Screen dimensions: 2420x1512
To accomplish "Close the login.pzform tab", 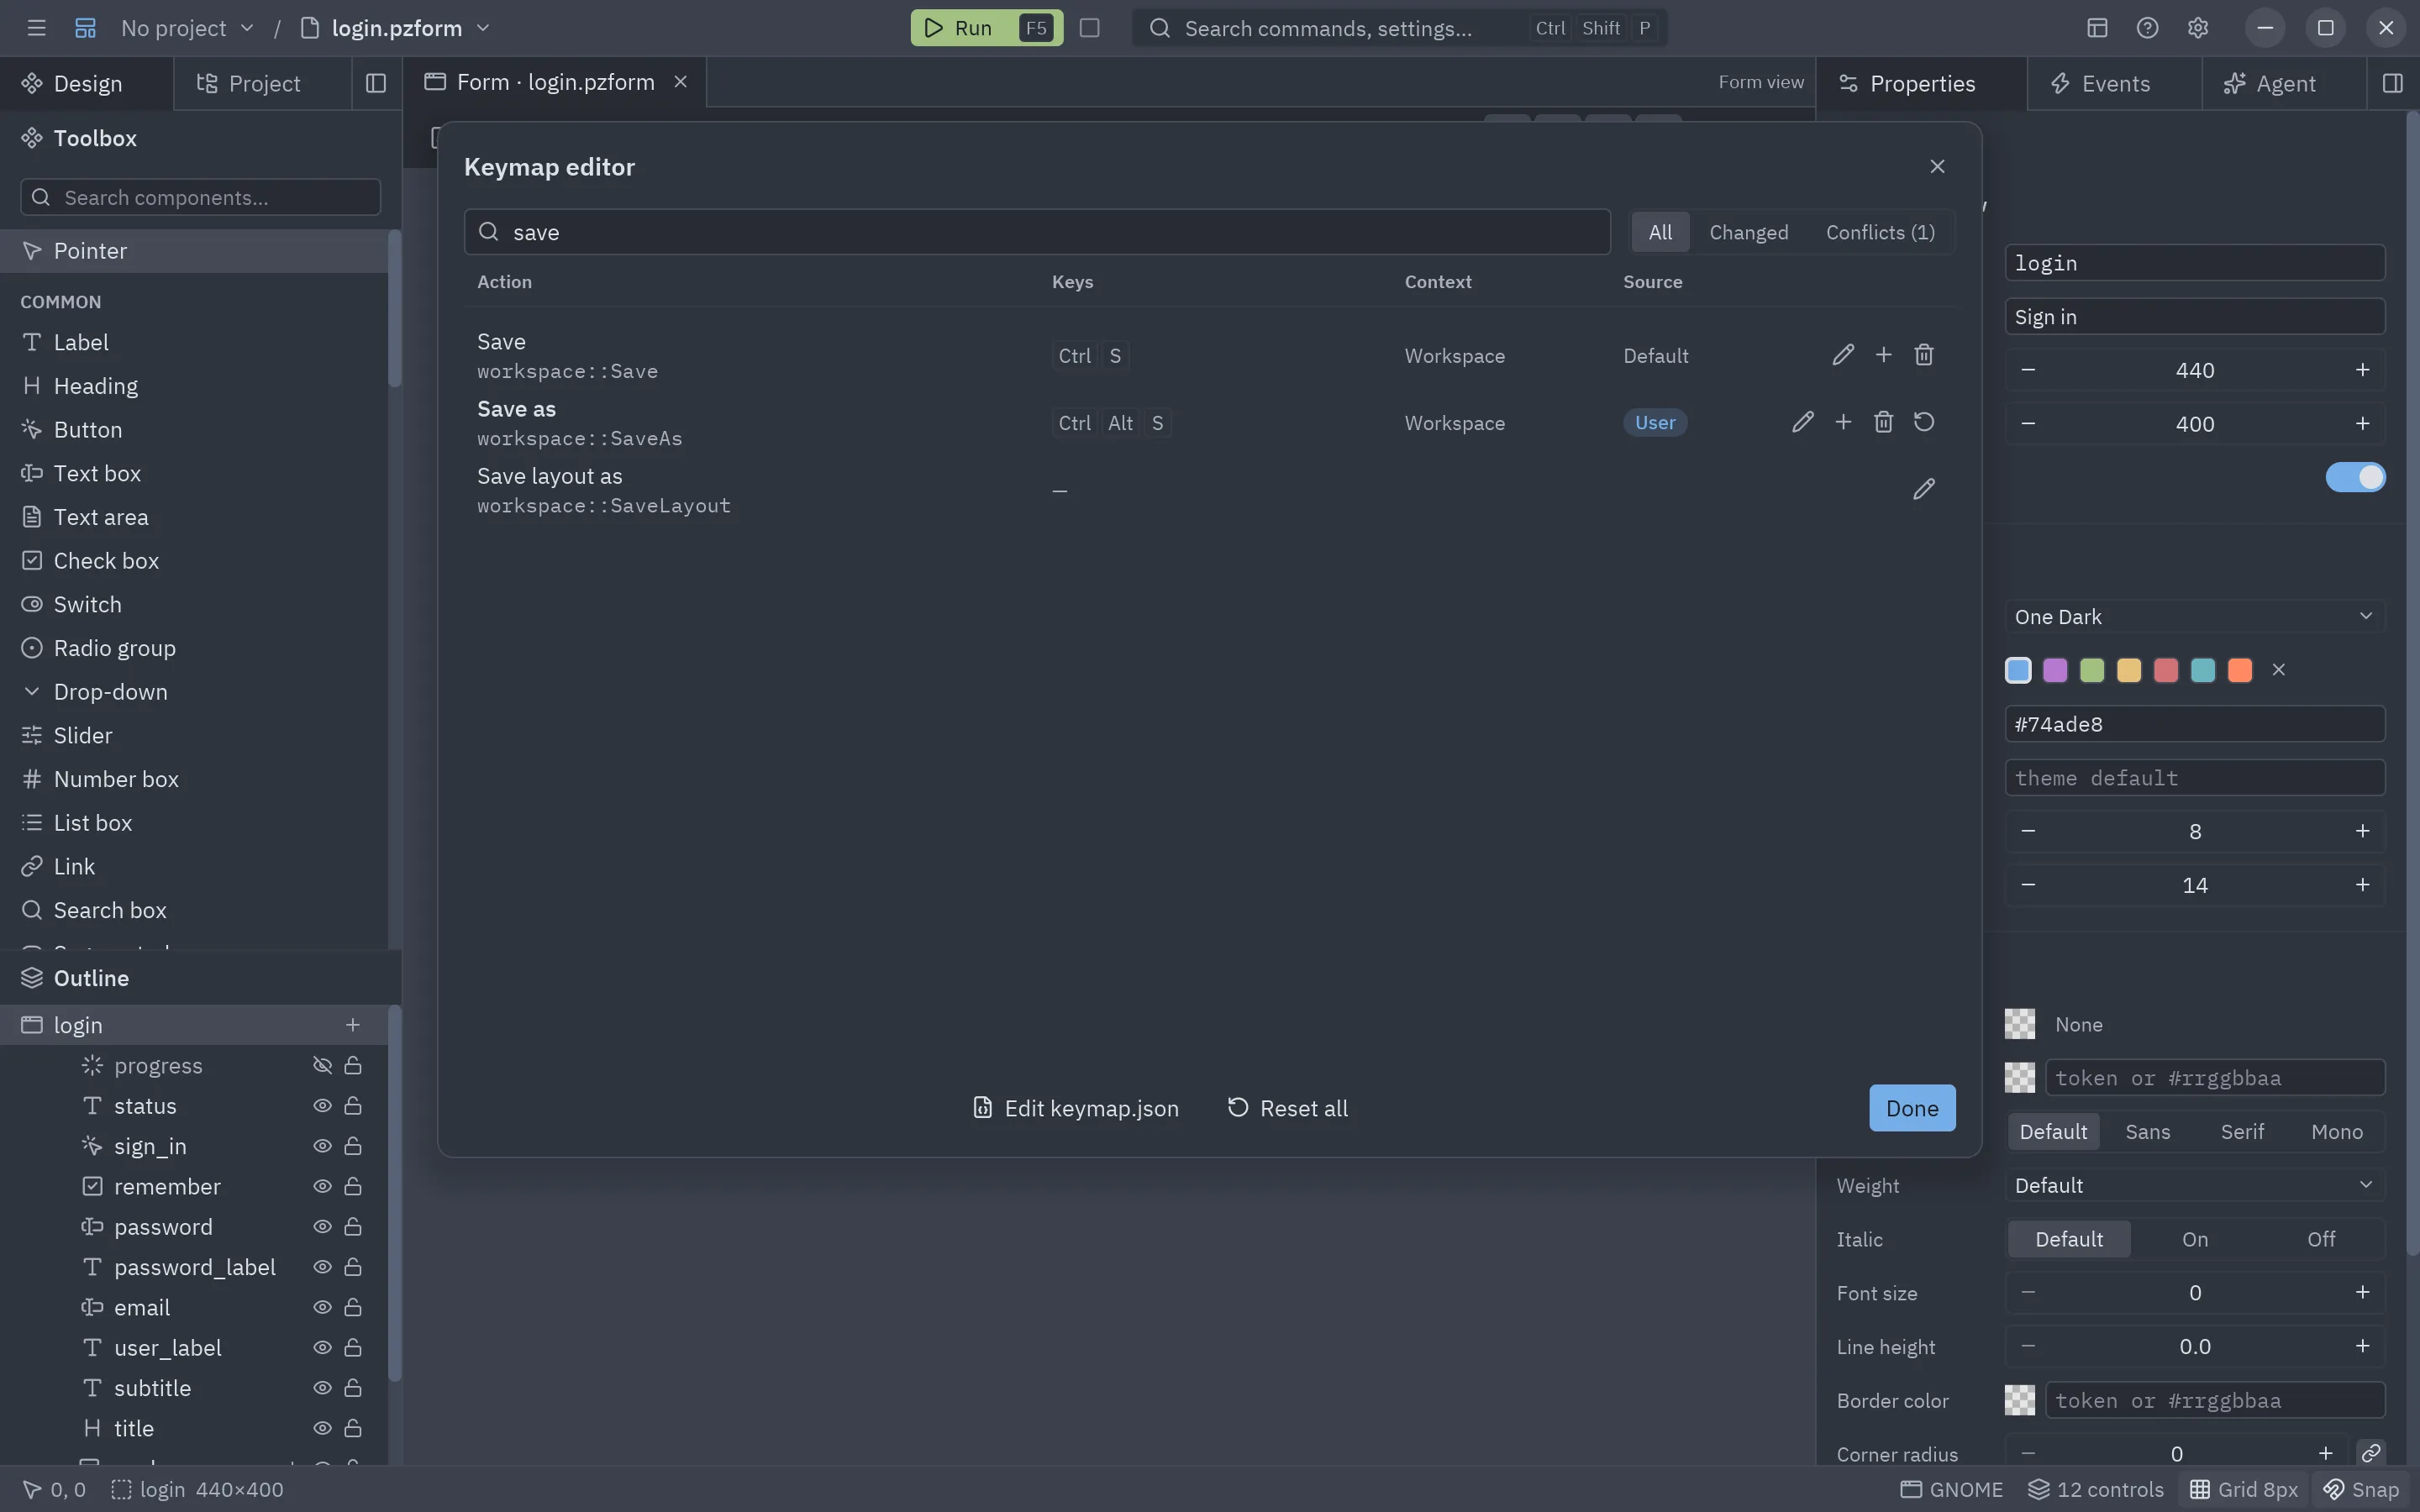I will (x=680, y=82).
